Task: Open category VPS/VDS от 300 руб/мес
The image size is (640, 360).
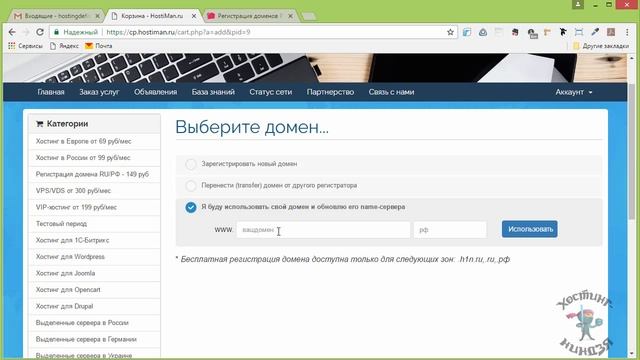Action: pos(94,191)
